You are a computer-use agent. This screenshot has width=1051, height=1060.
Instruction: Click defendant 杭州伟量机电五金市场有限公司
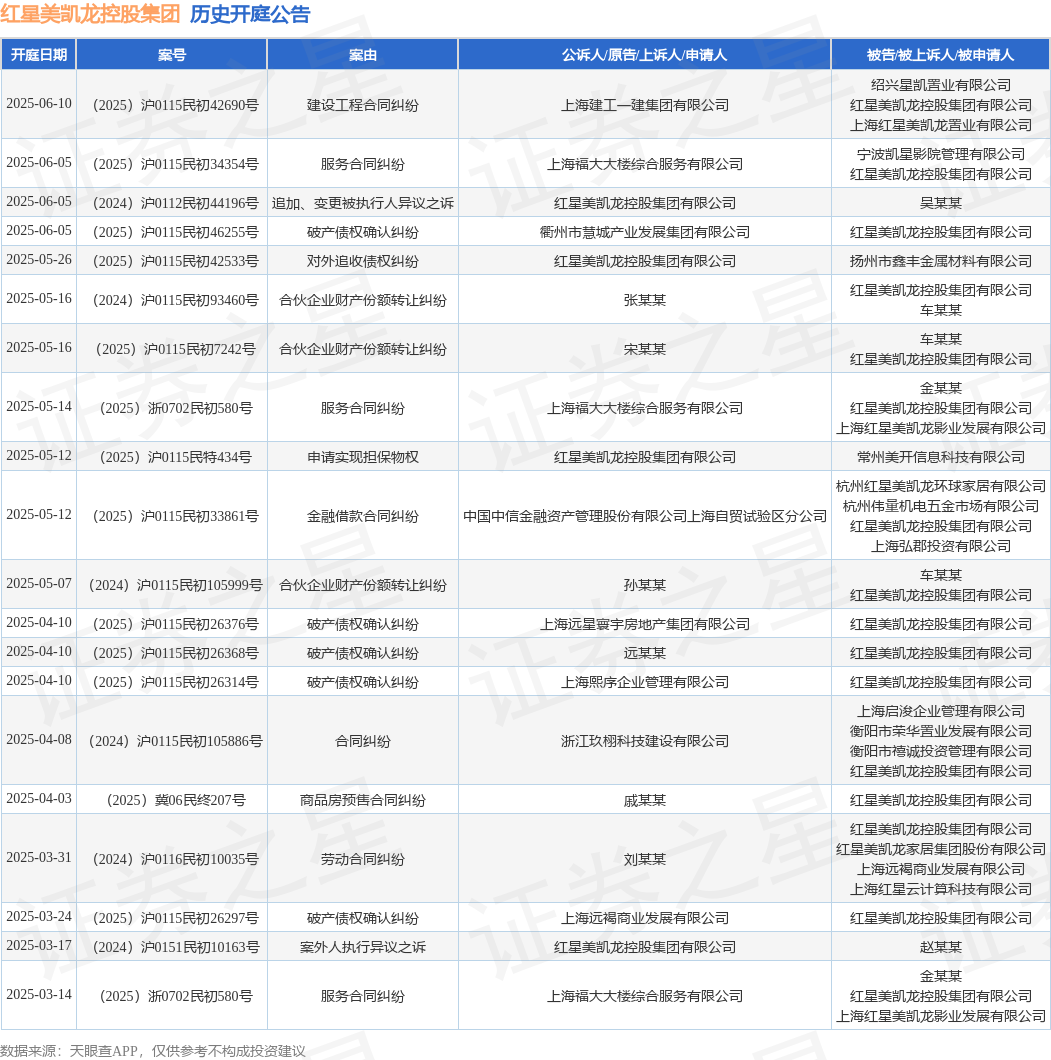coord(940,506)
